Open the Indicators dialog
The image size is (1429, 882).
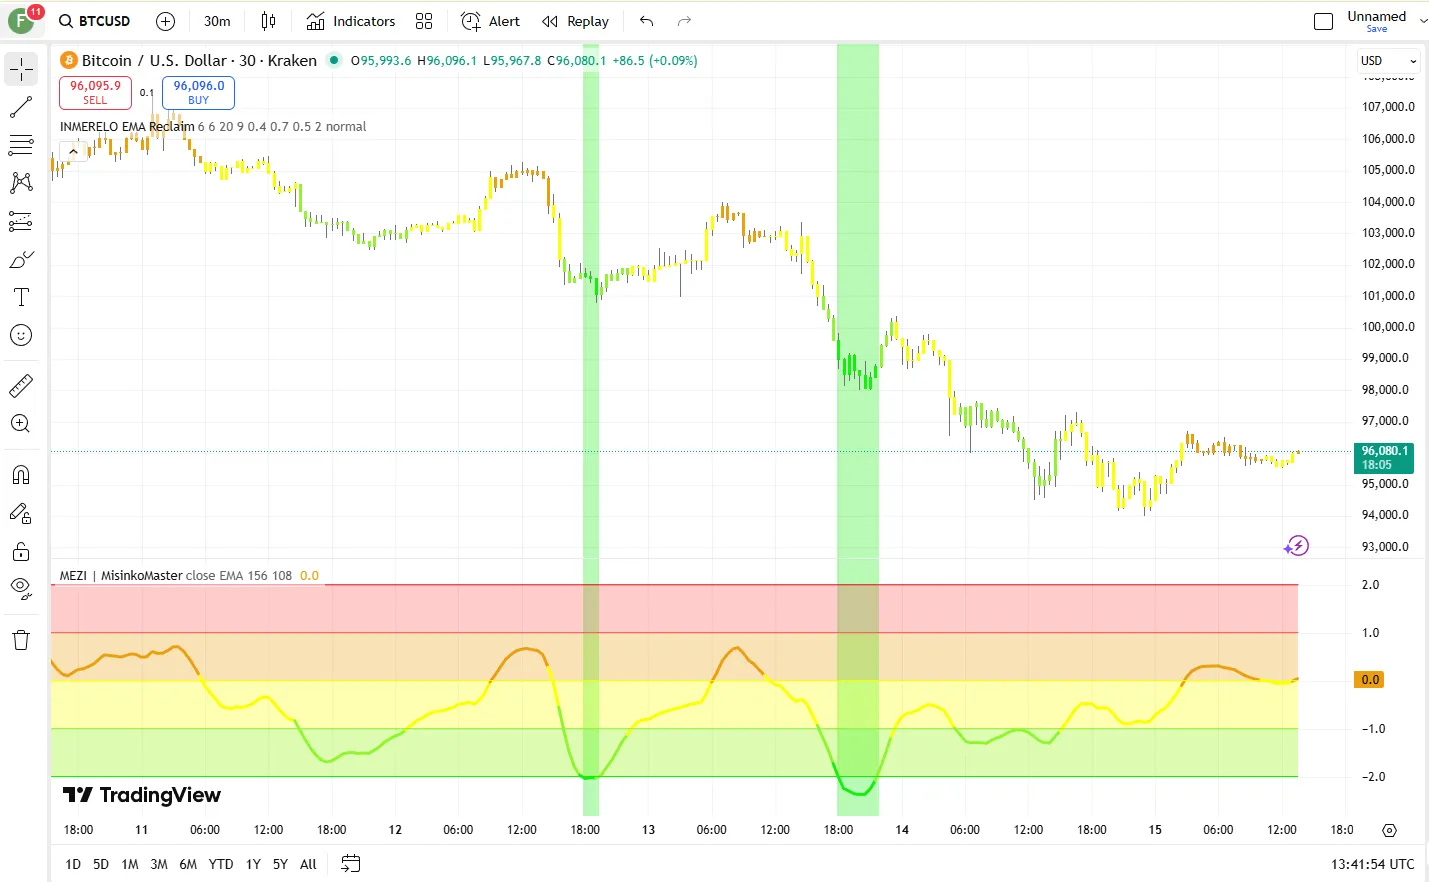(351, 21)
